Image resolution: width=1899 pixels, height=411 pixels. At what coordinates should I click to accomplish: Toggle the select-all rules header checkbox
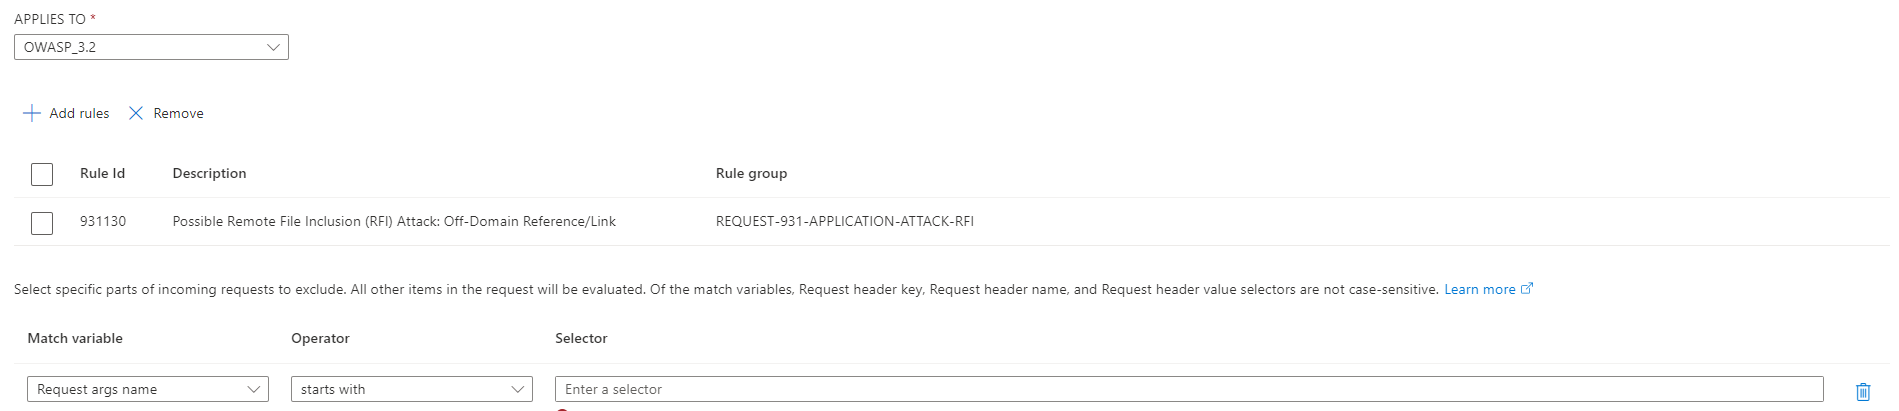click(x=42, y=174)
